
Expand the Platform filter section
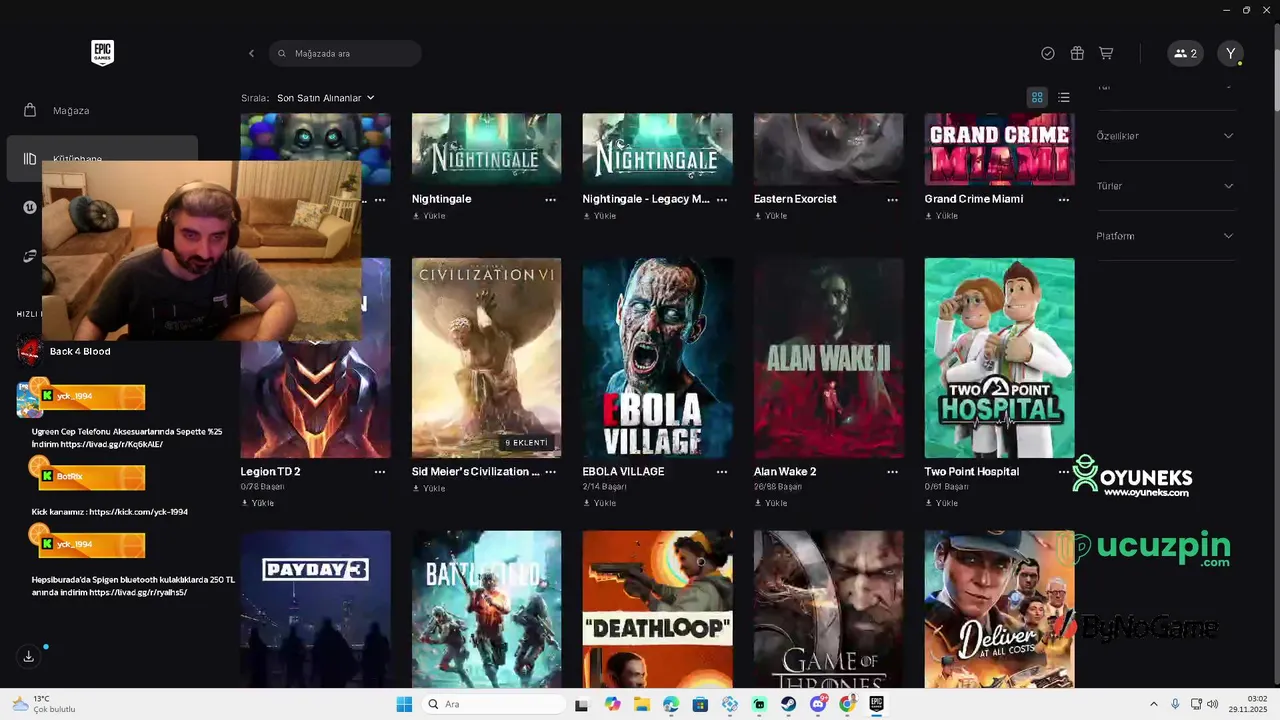pos(1165,236)
